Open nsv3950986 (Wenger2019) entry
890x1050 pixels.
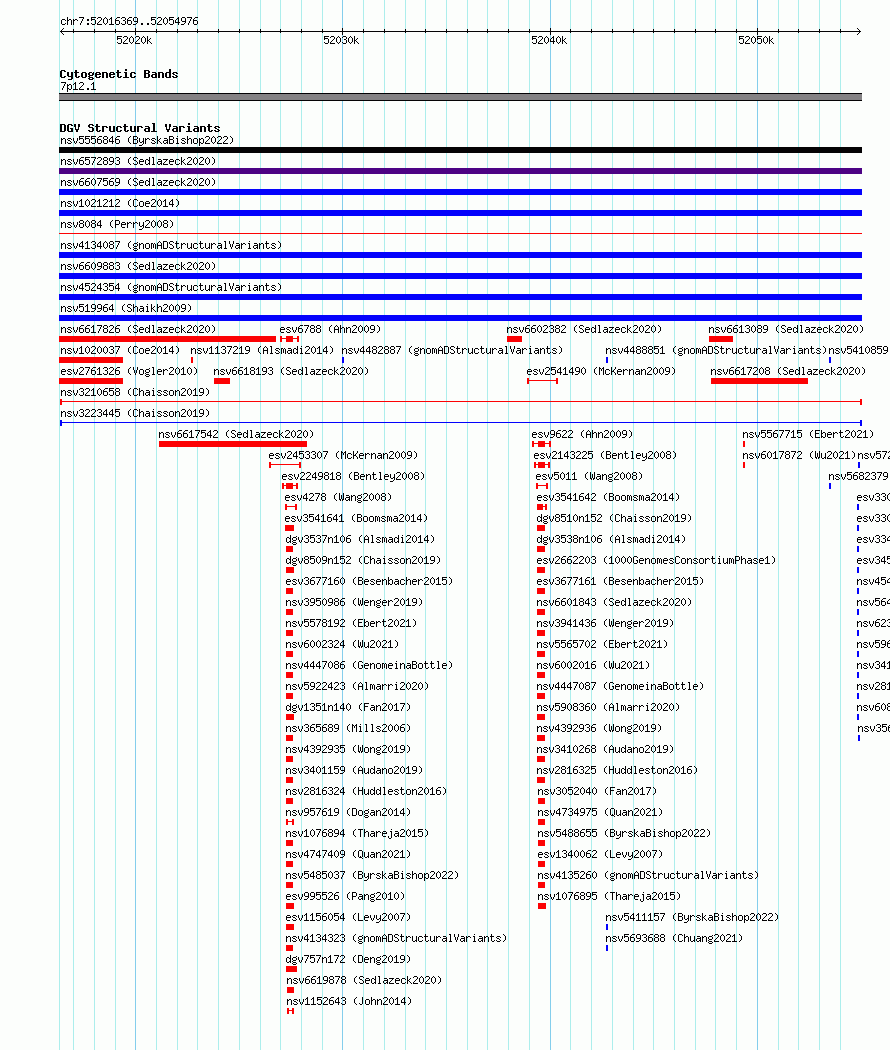coord(354,602)
